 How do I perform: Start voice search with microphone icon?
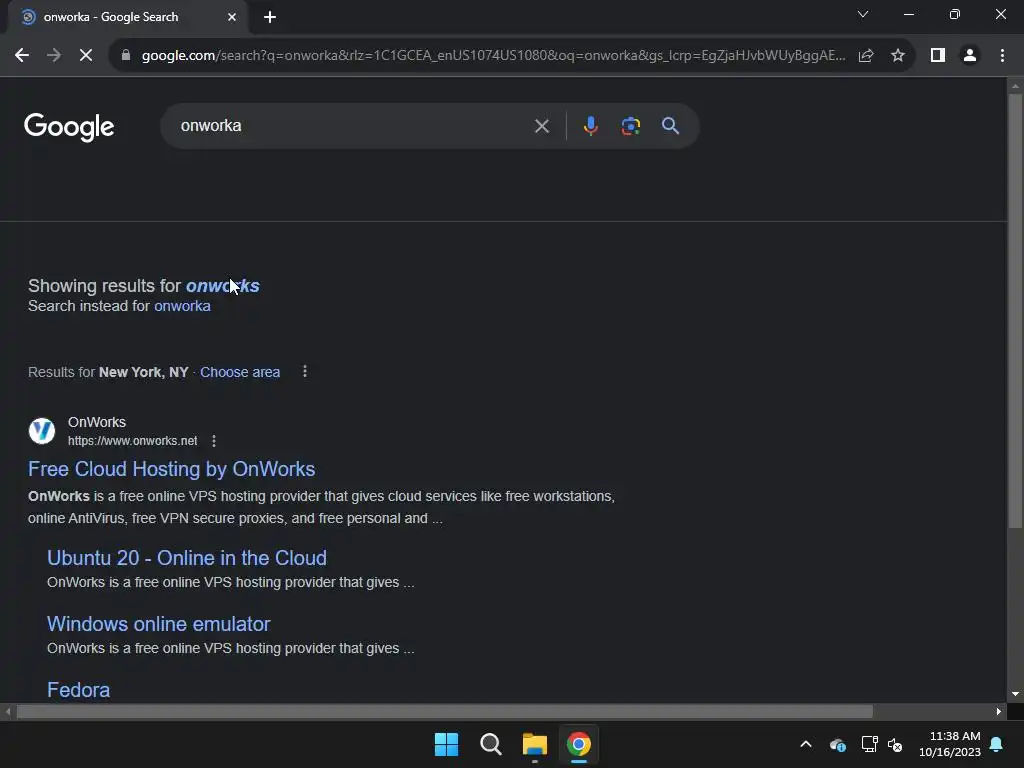click(590, 126)
